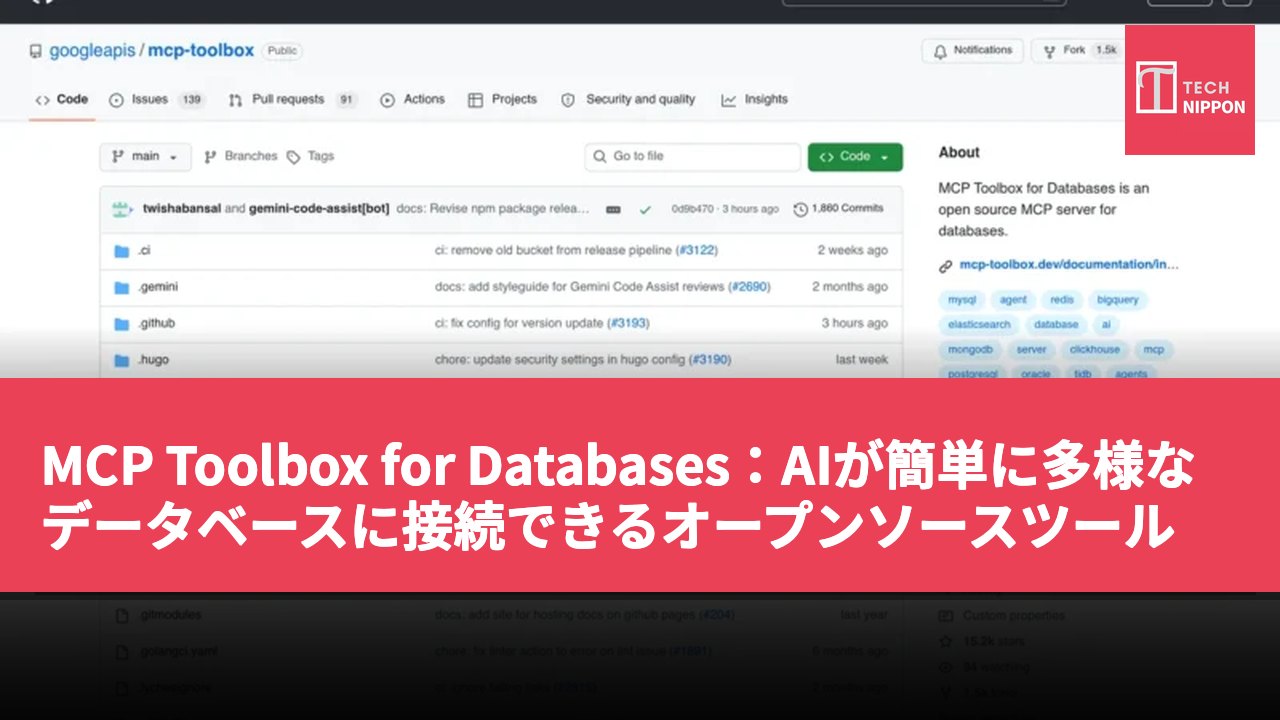This screenshot has width=1280, height=720.
Task: View the Insights tab
Action: click(755, 100)
